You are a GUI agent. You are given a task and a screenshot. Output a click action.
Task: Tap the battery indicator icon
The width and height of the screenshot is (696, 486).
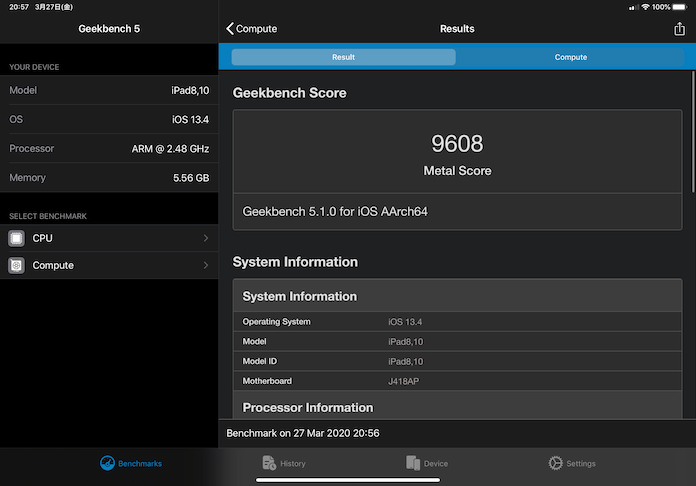pyautogui.click(x=680, y=7)
